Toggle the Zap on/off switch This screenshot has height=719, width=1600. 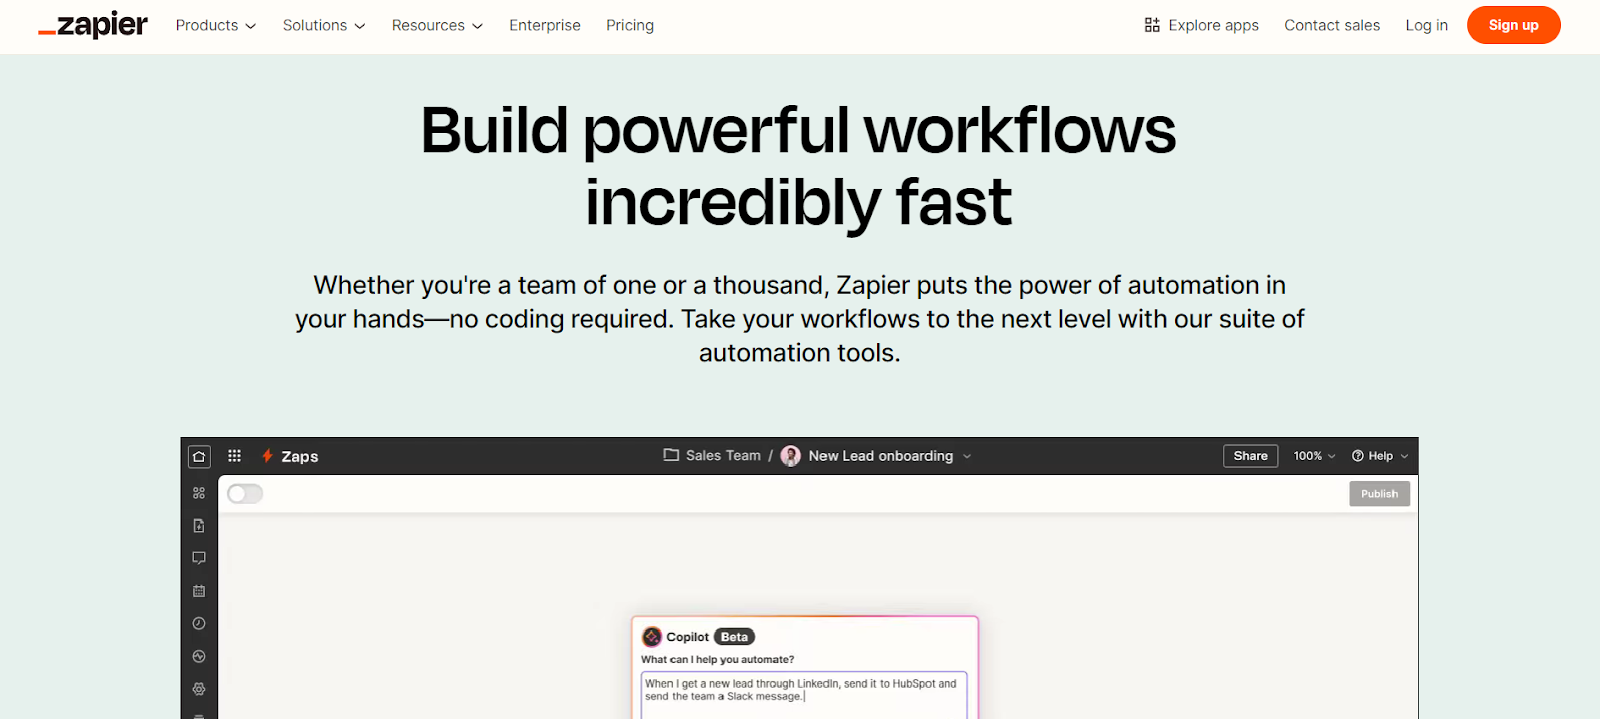coord(245,494)
